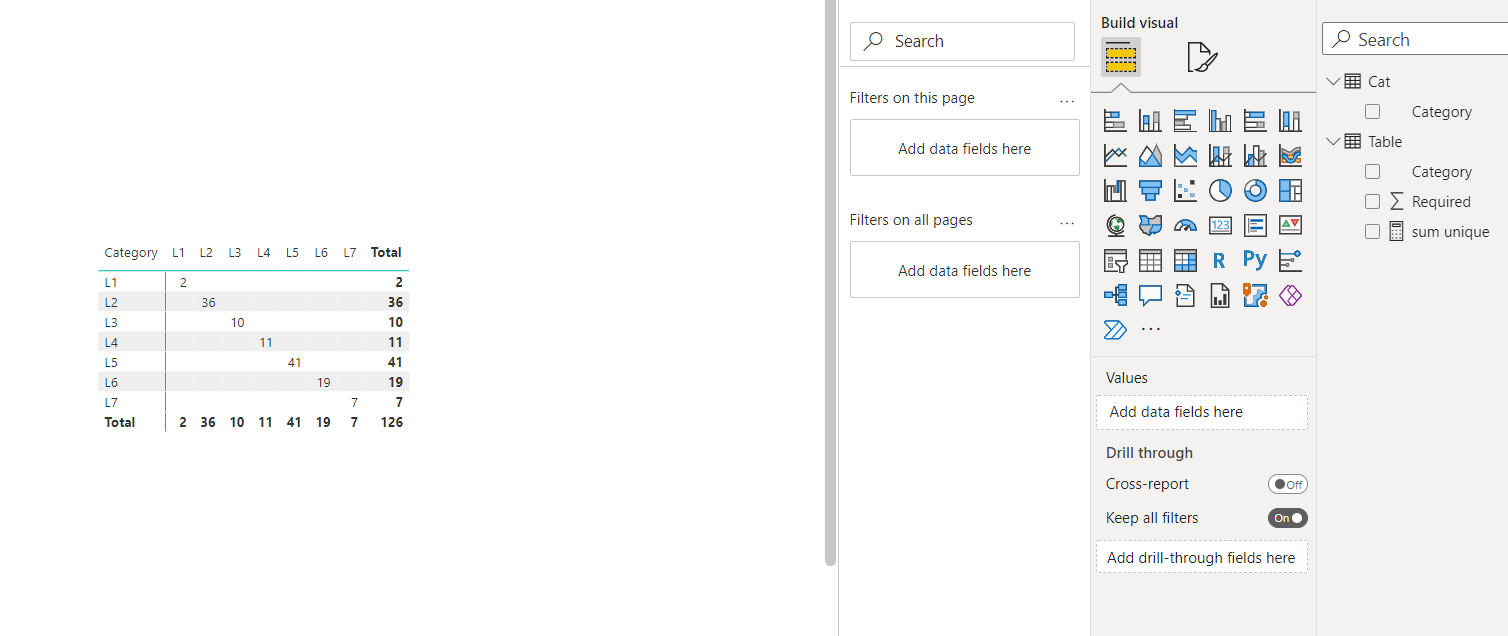Image resolution: width=1508 pixels, height=636 pixels.
Task: Select the KPI visual
Action: pos(1290,225)
